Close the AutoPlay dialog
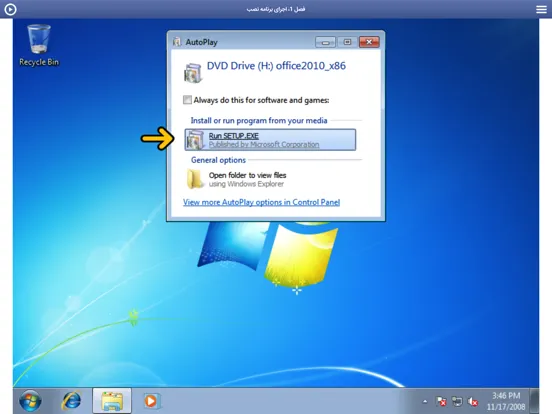Viewport: 552px width, 414px height. (369, 42)
